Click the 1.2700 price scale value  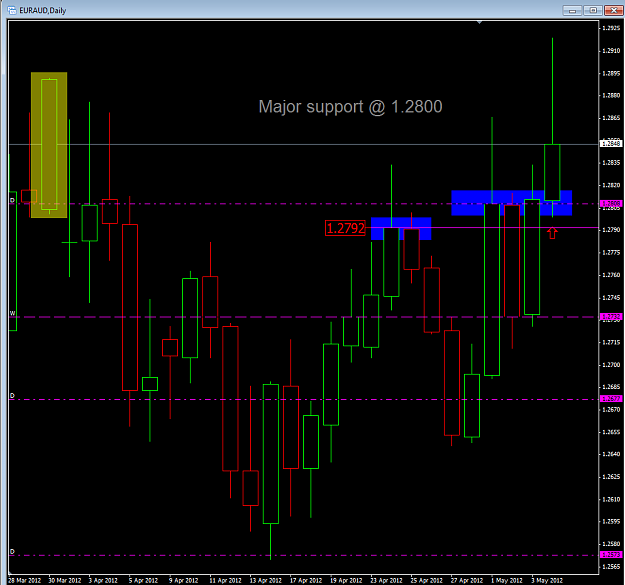click(611, 365)
